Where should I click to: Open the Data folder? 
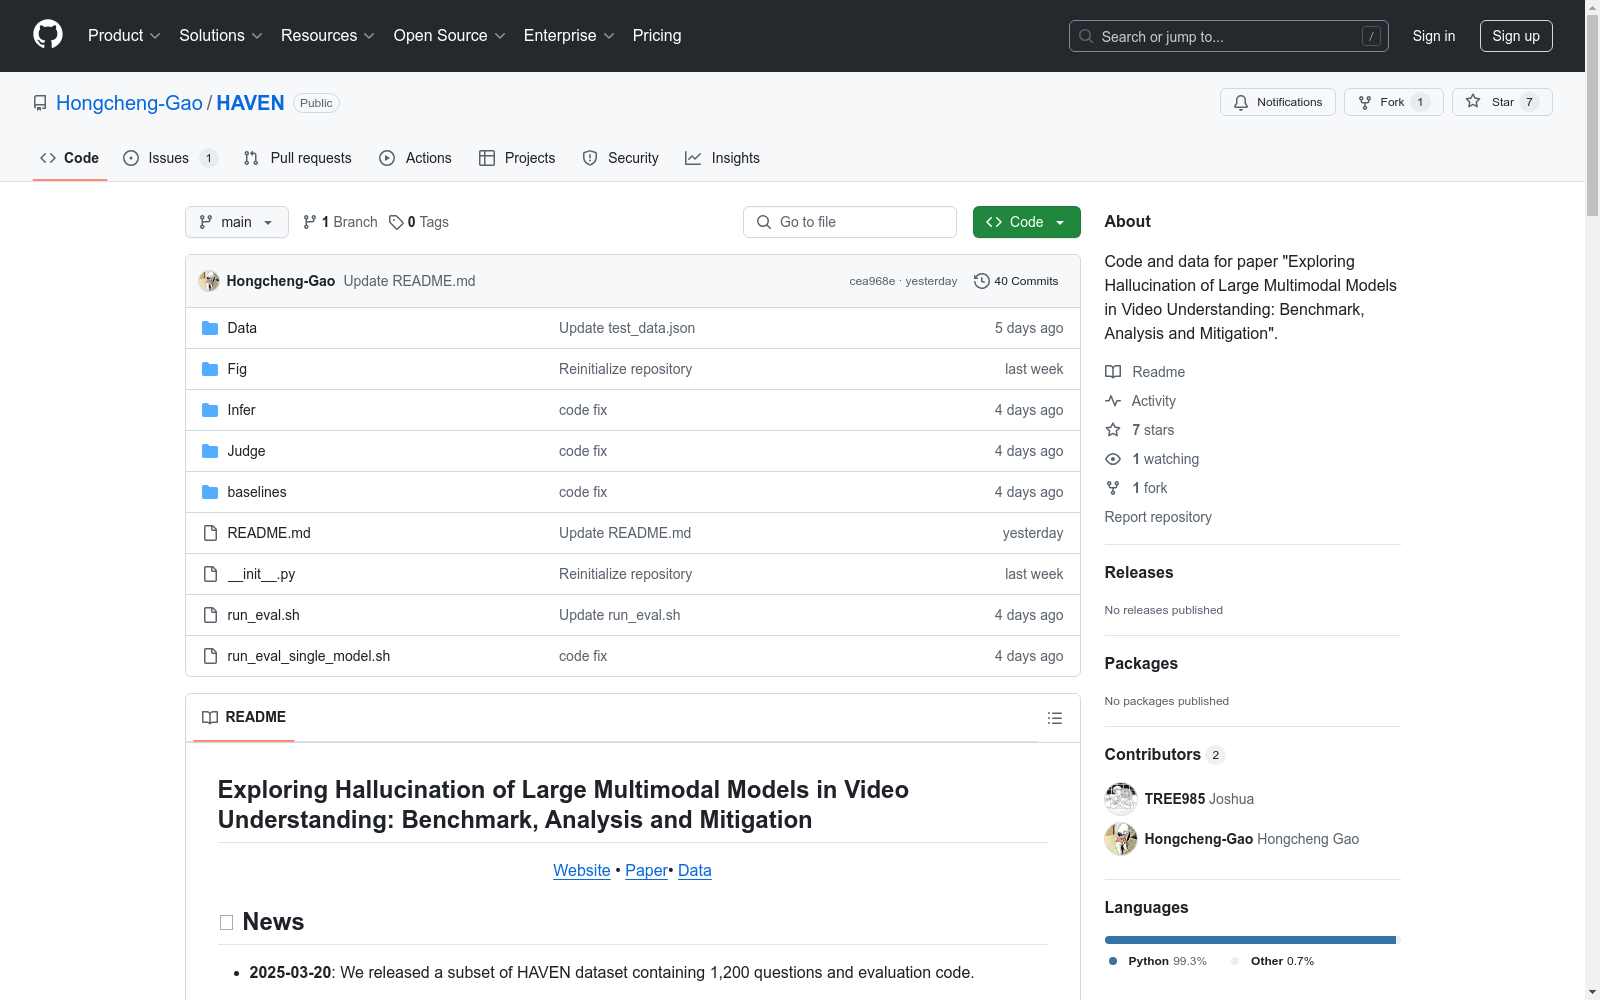point(242,328)
